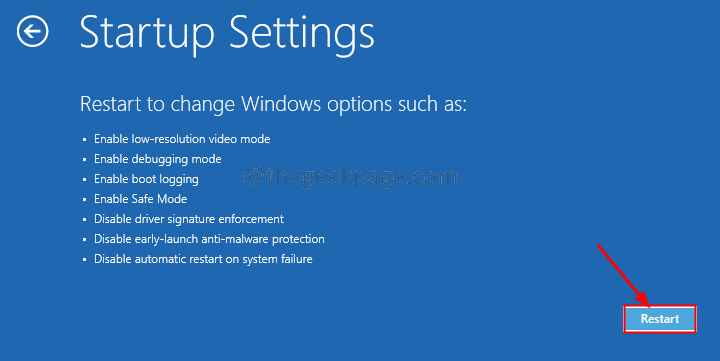The width and height of the screenshot is (720, 361).
Task: Select 'Enable debugging mode' list item
Action: 158,159
